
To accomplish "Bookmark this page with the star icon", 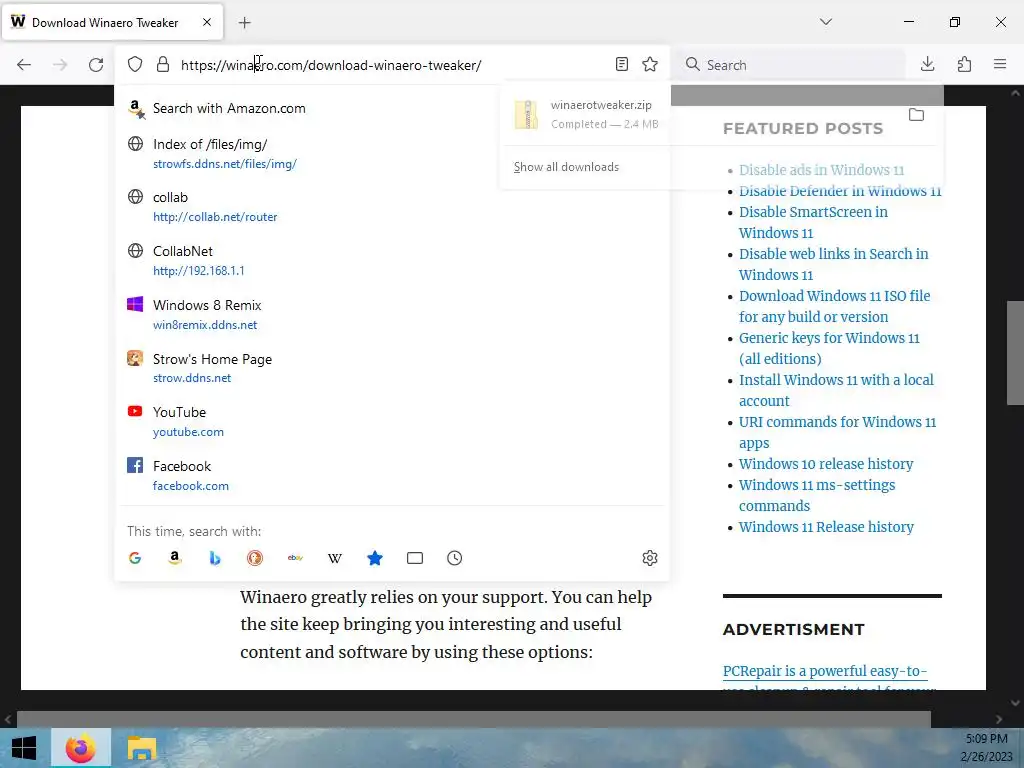I will coord(650,64).
